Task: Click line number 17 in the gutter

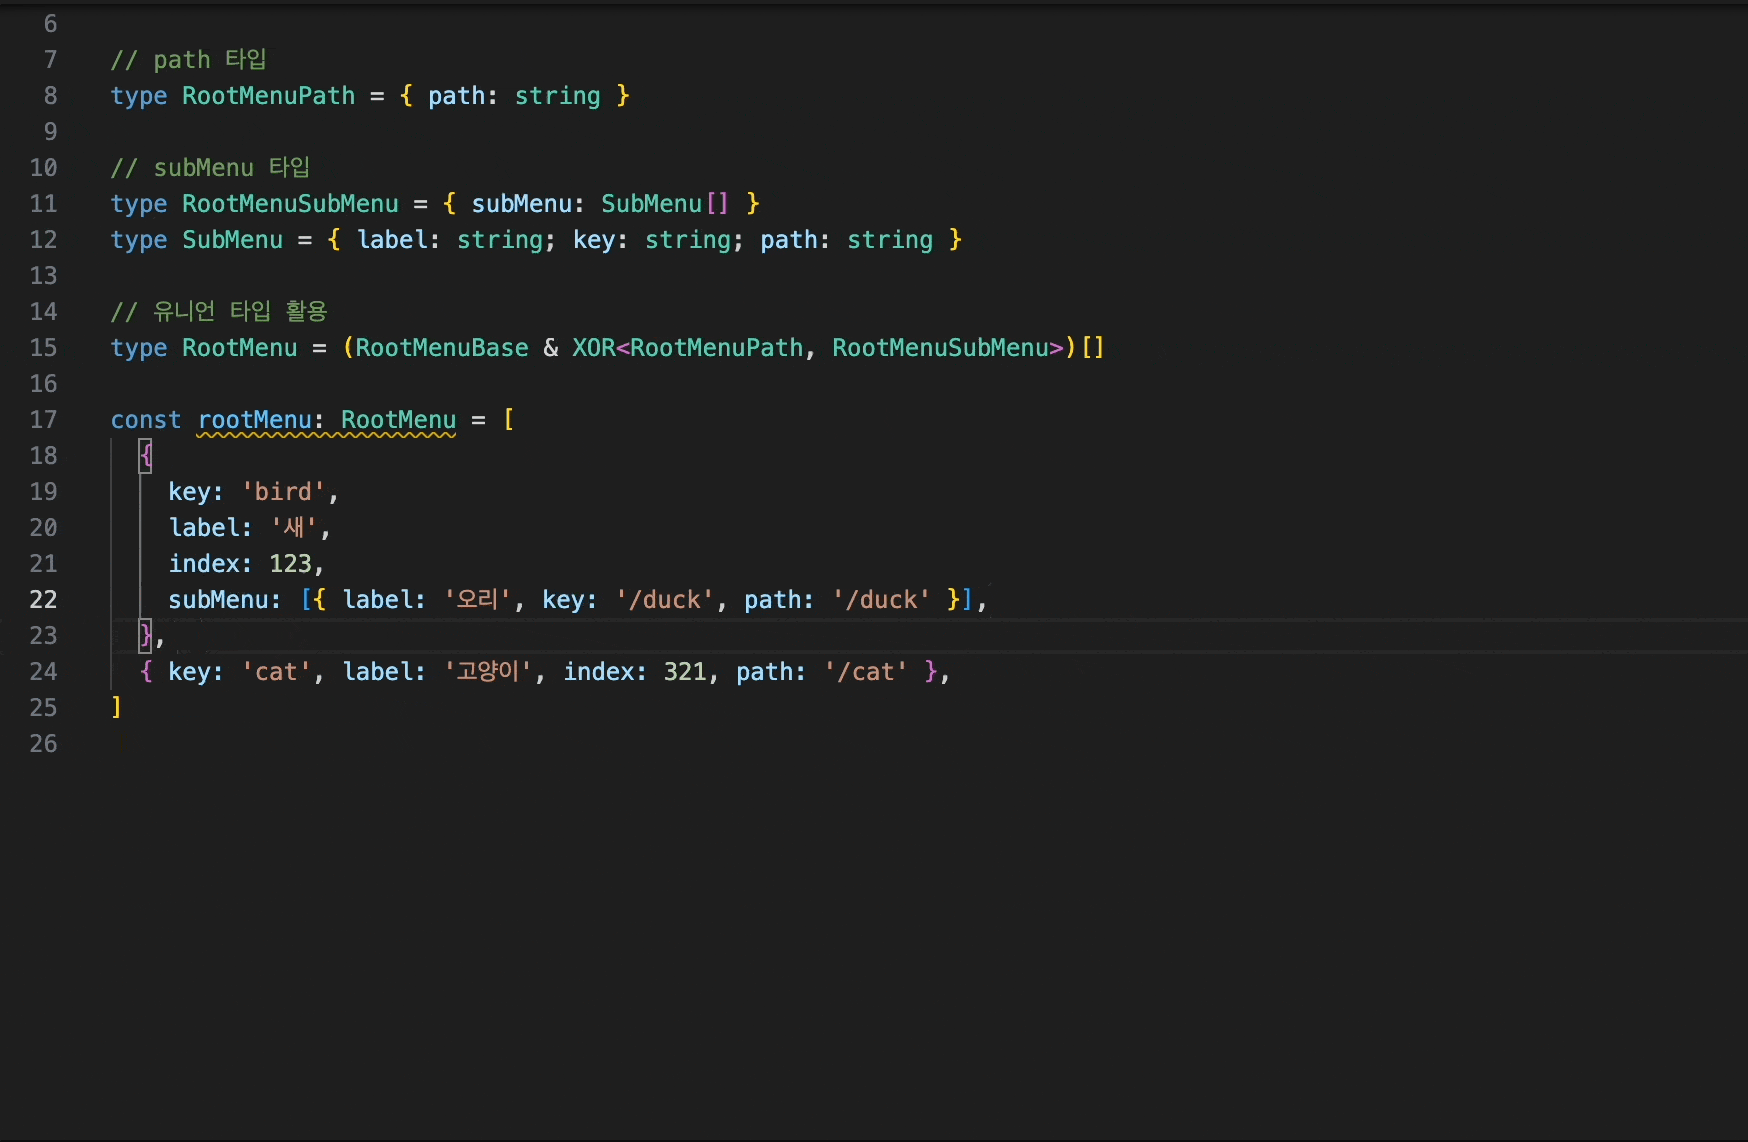Action: coord(43,420)
